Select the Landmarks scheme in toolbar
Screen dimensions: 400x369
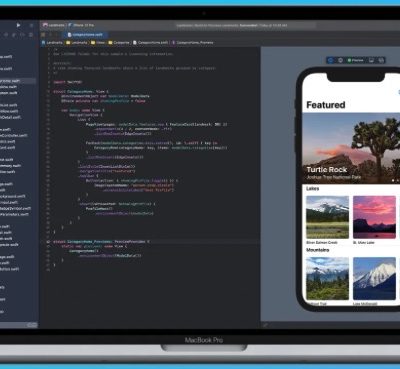tap(53, 25)
